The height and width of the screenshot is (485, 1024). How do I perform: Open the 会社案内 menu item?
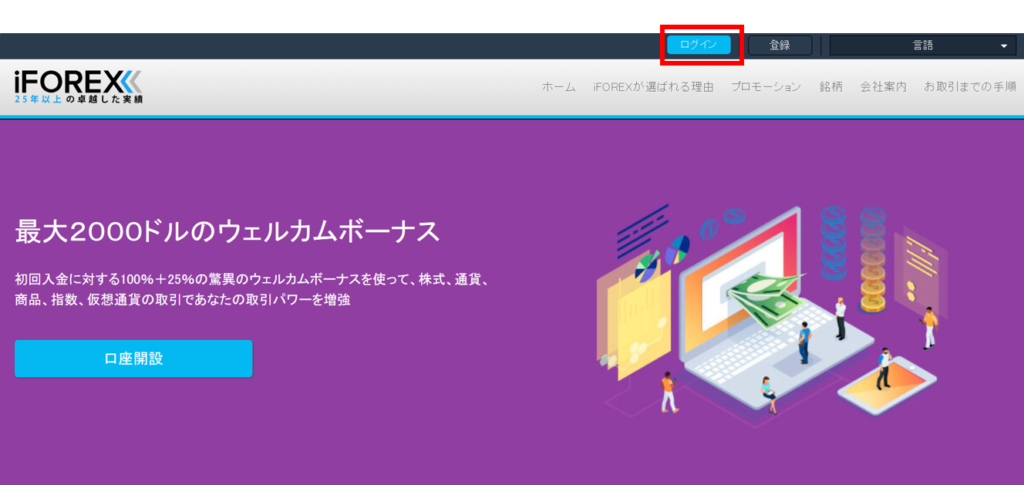pyautogui.click(x=884, y=87)
